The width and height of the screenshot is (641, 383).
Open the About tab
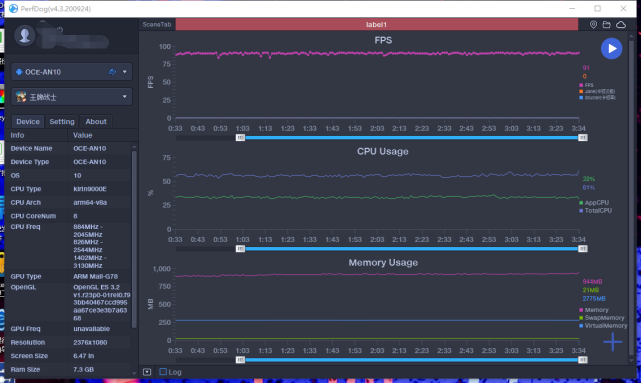pos(96,121)
